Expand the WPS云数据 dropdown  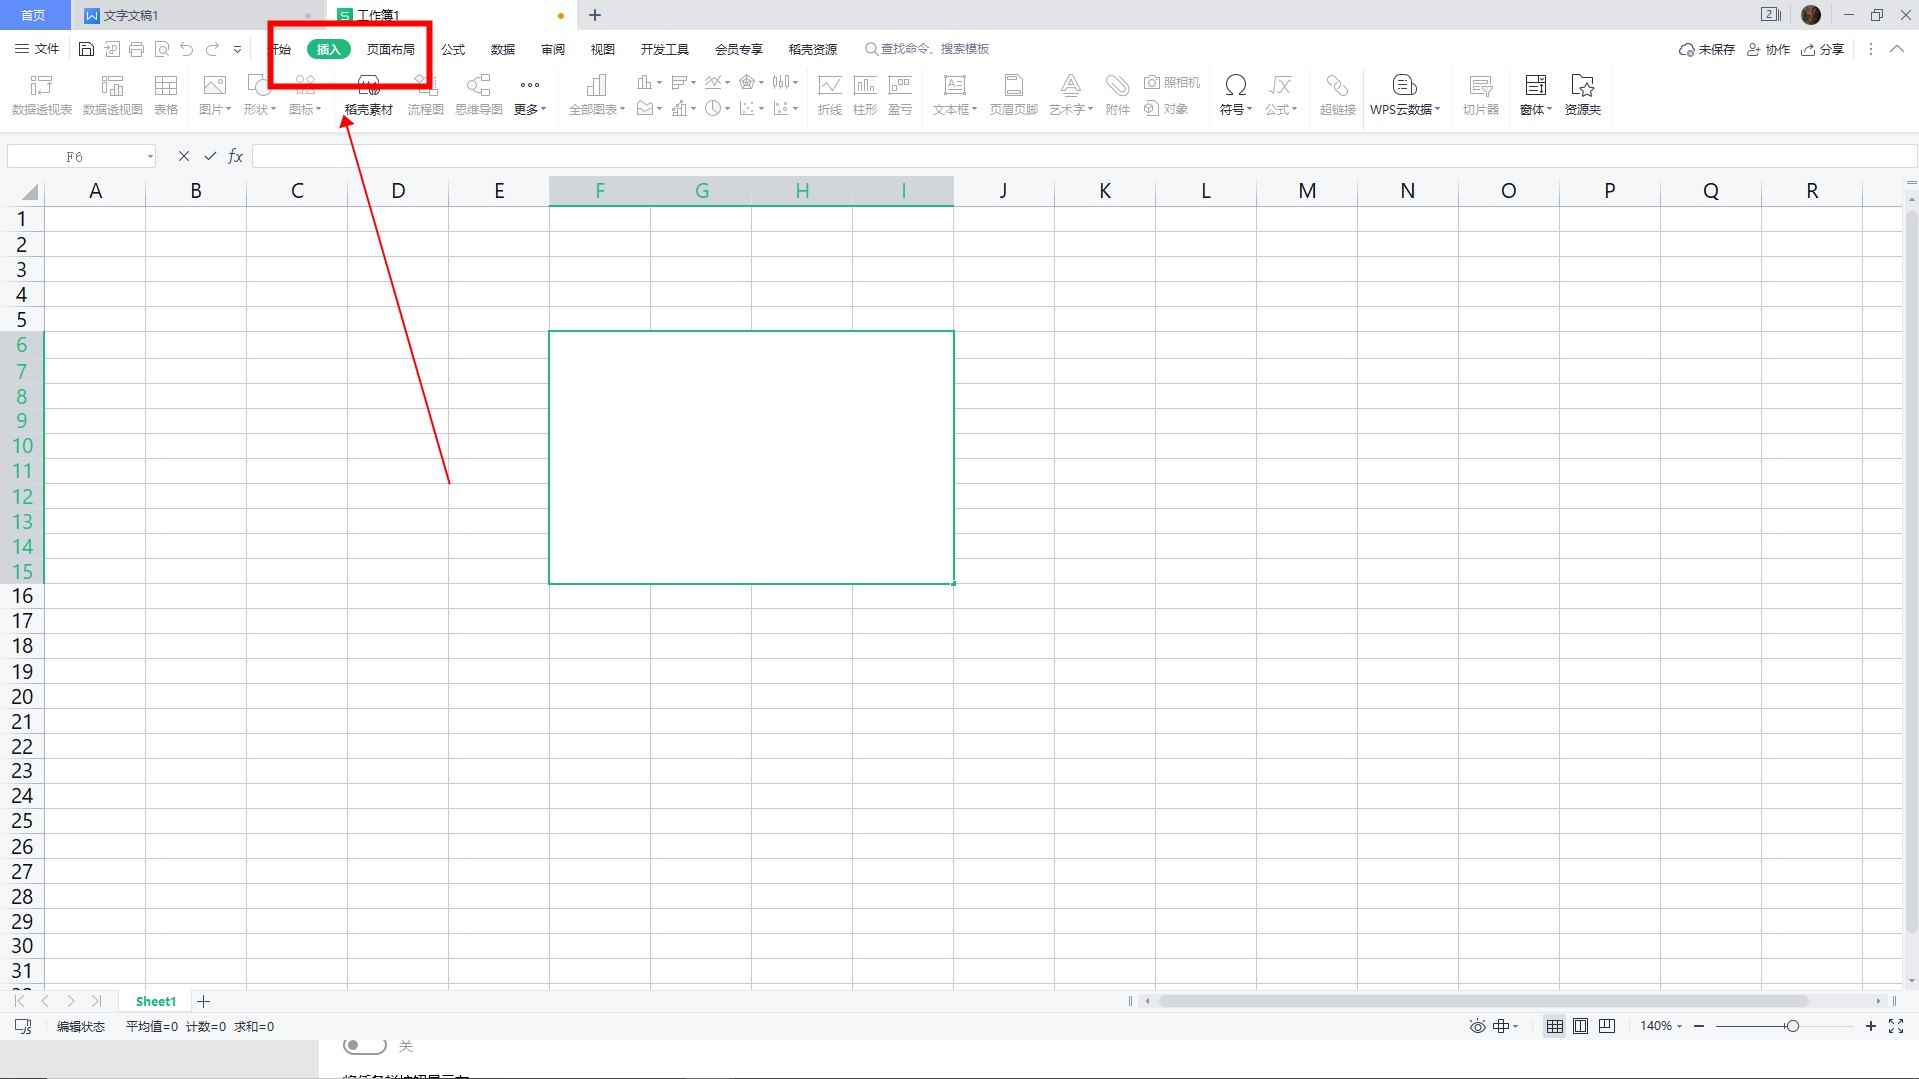(x=1404, y=95)
